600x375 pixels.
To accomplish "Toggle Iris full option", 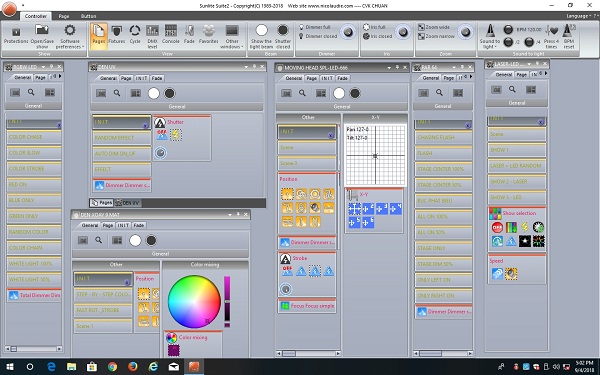I will (x=374, y=27).
